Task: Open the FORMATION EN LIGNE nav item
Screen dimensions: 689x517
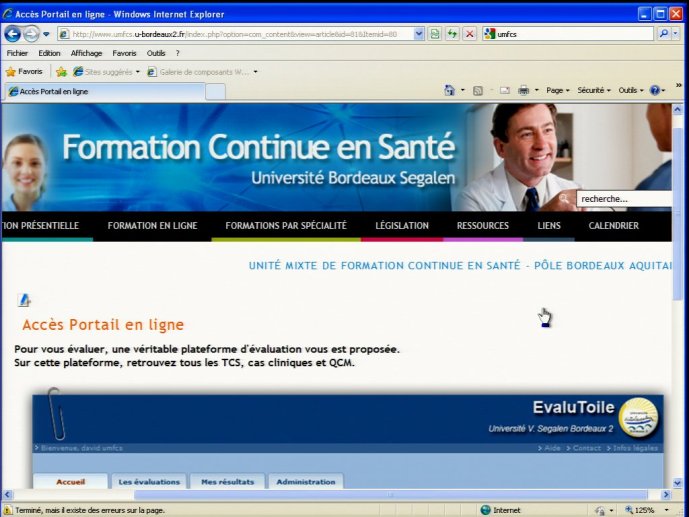Action: point(152,226)
